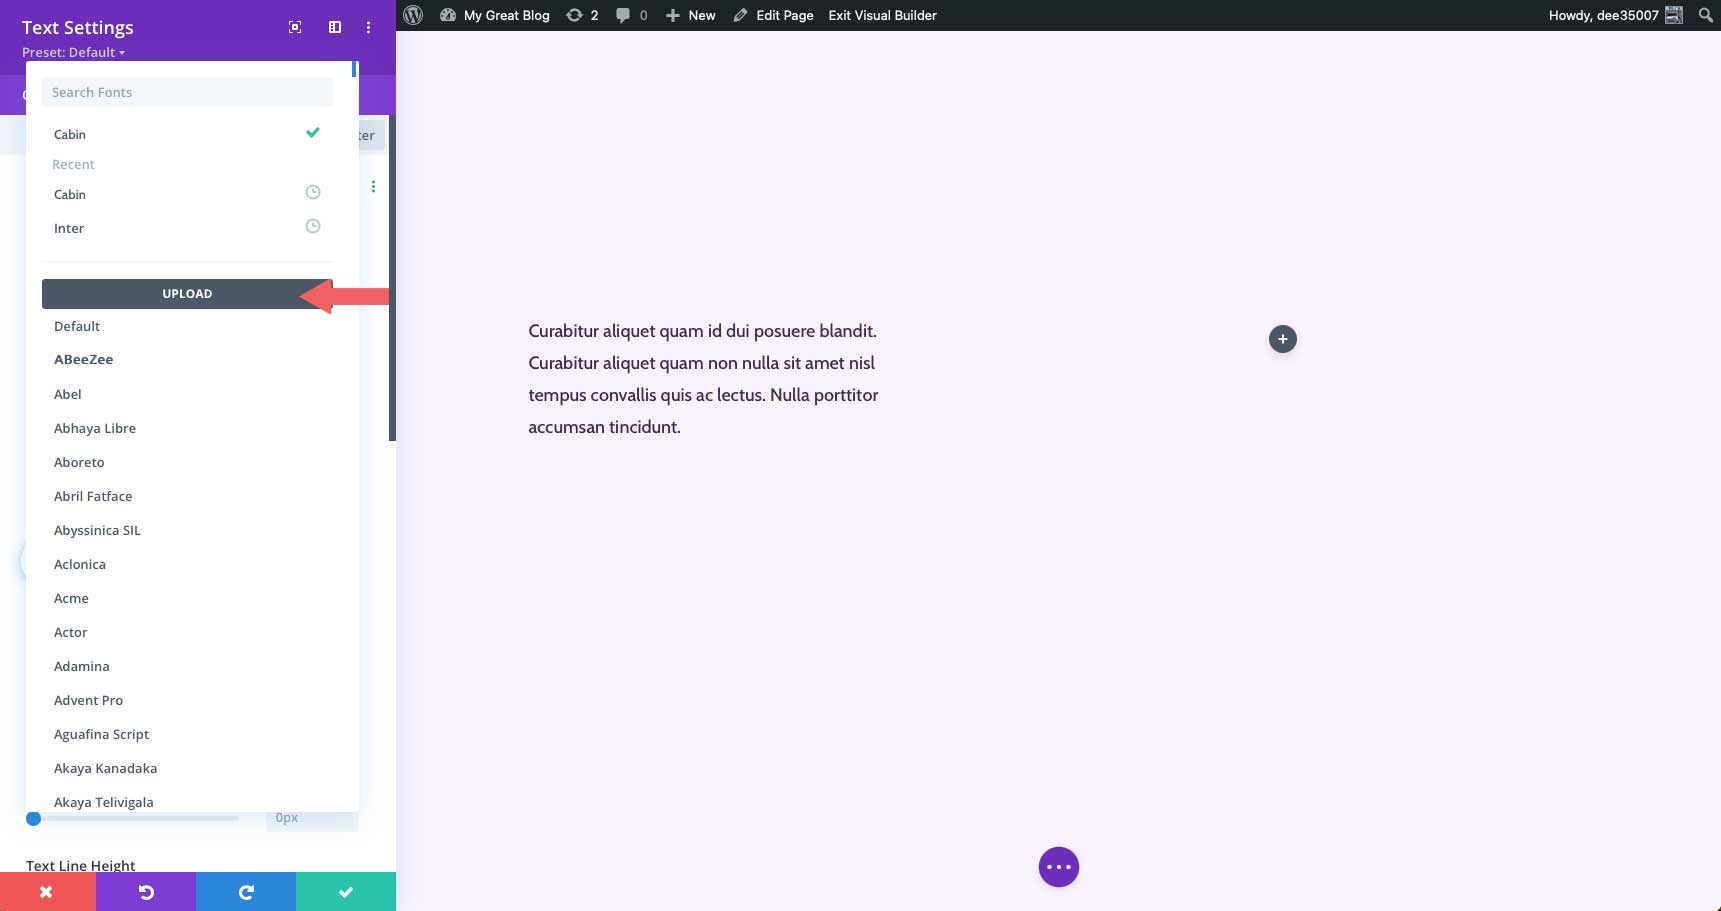This screenshot has height=911, width=1721.
Task: Click the checkmark next to the Cabin font
Action: [313, 131]
